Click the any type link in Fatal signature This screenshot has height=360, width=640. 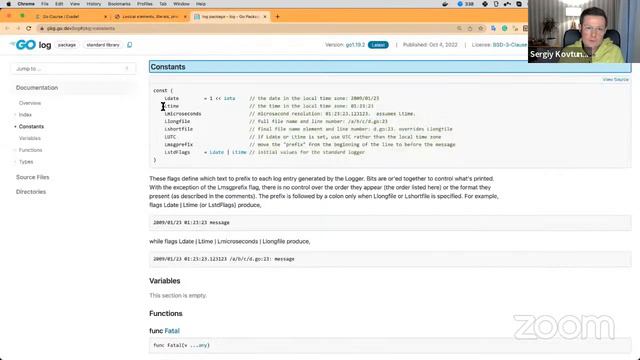pos(203,345)
